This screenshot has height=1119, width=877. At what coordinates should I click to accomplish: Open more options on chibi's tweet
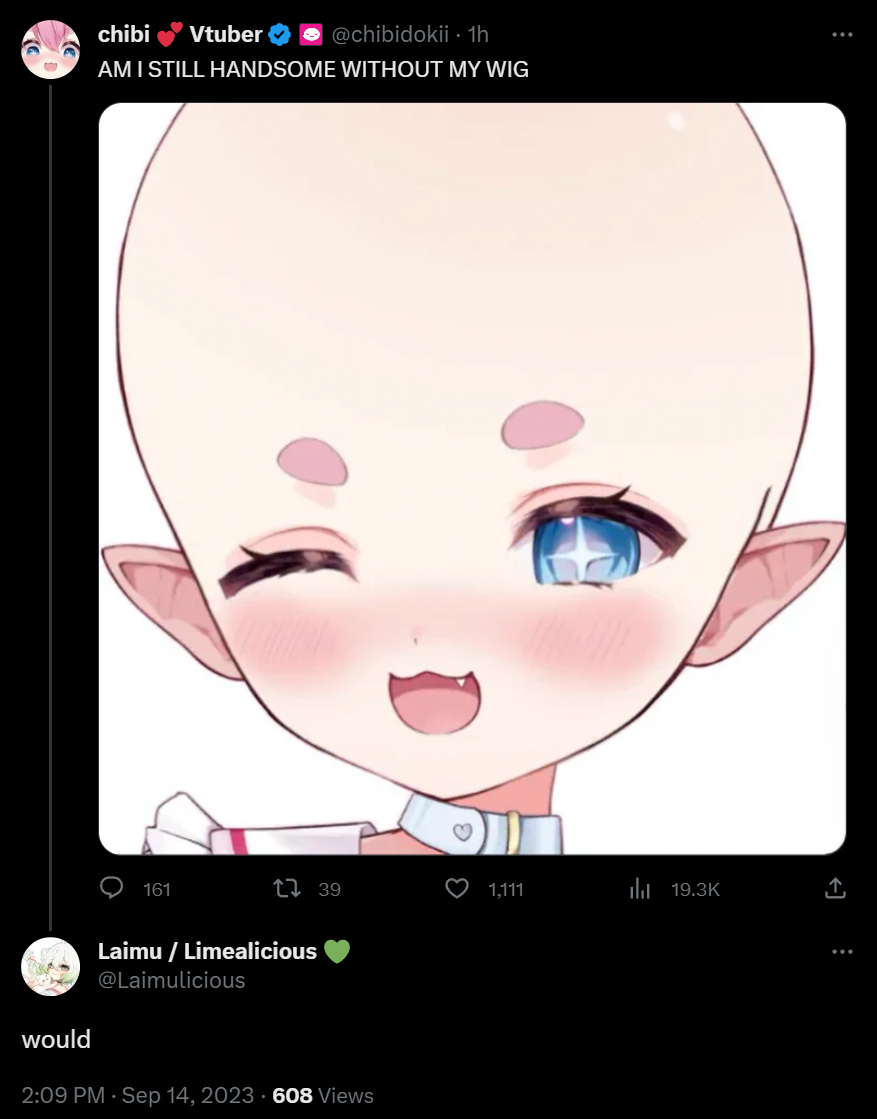pos(842,34)
